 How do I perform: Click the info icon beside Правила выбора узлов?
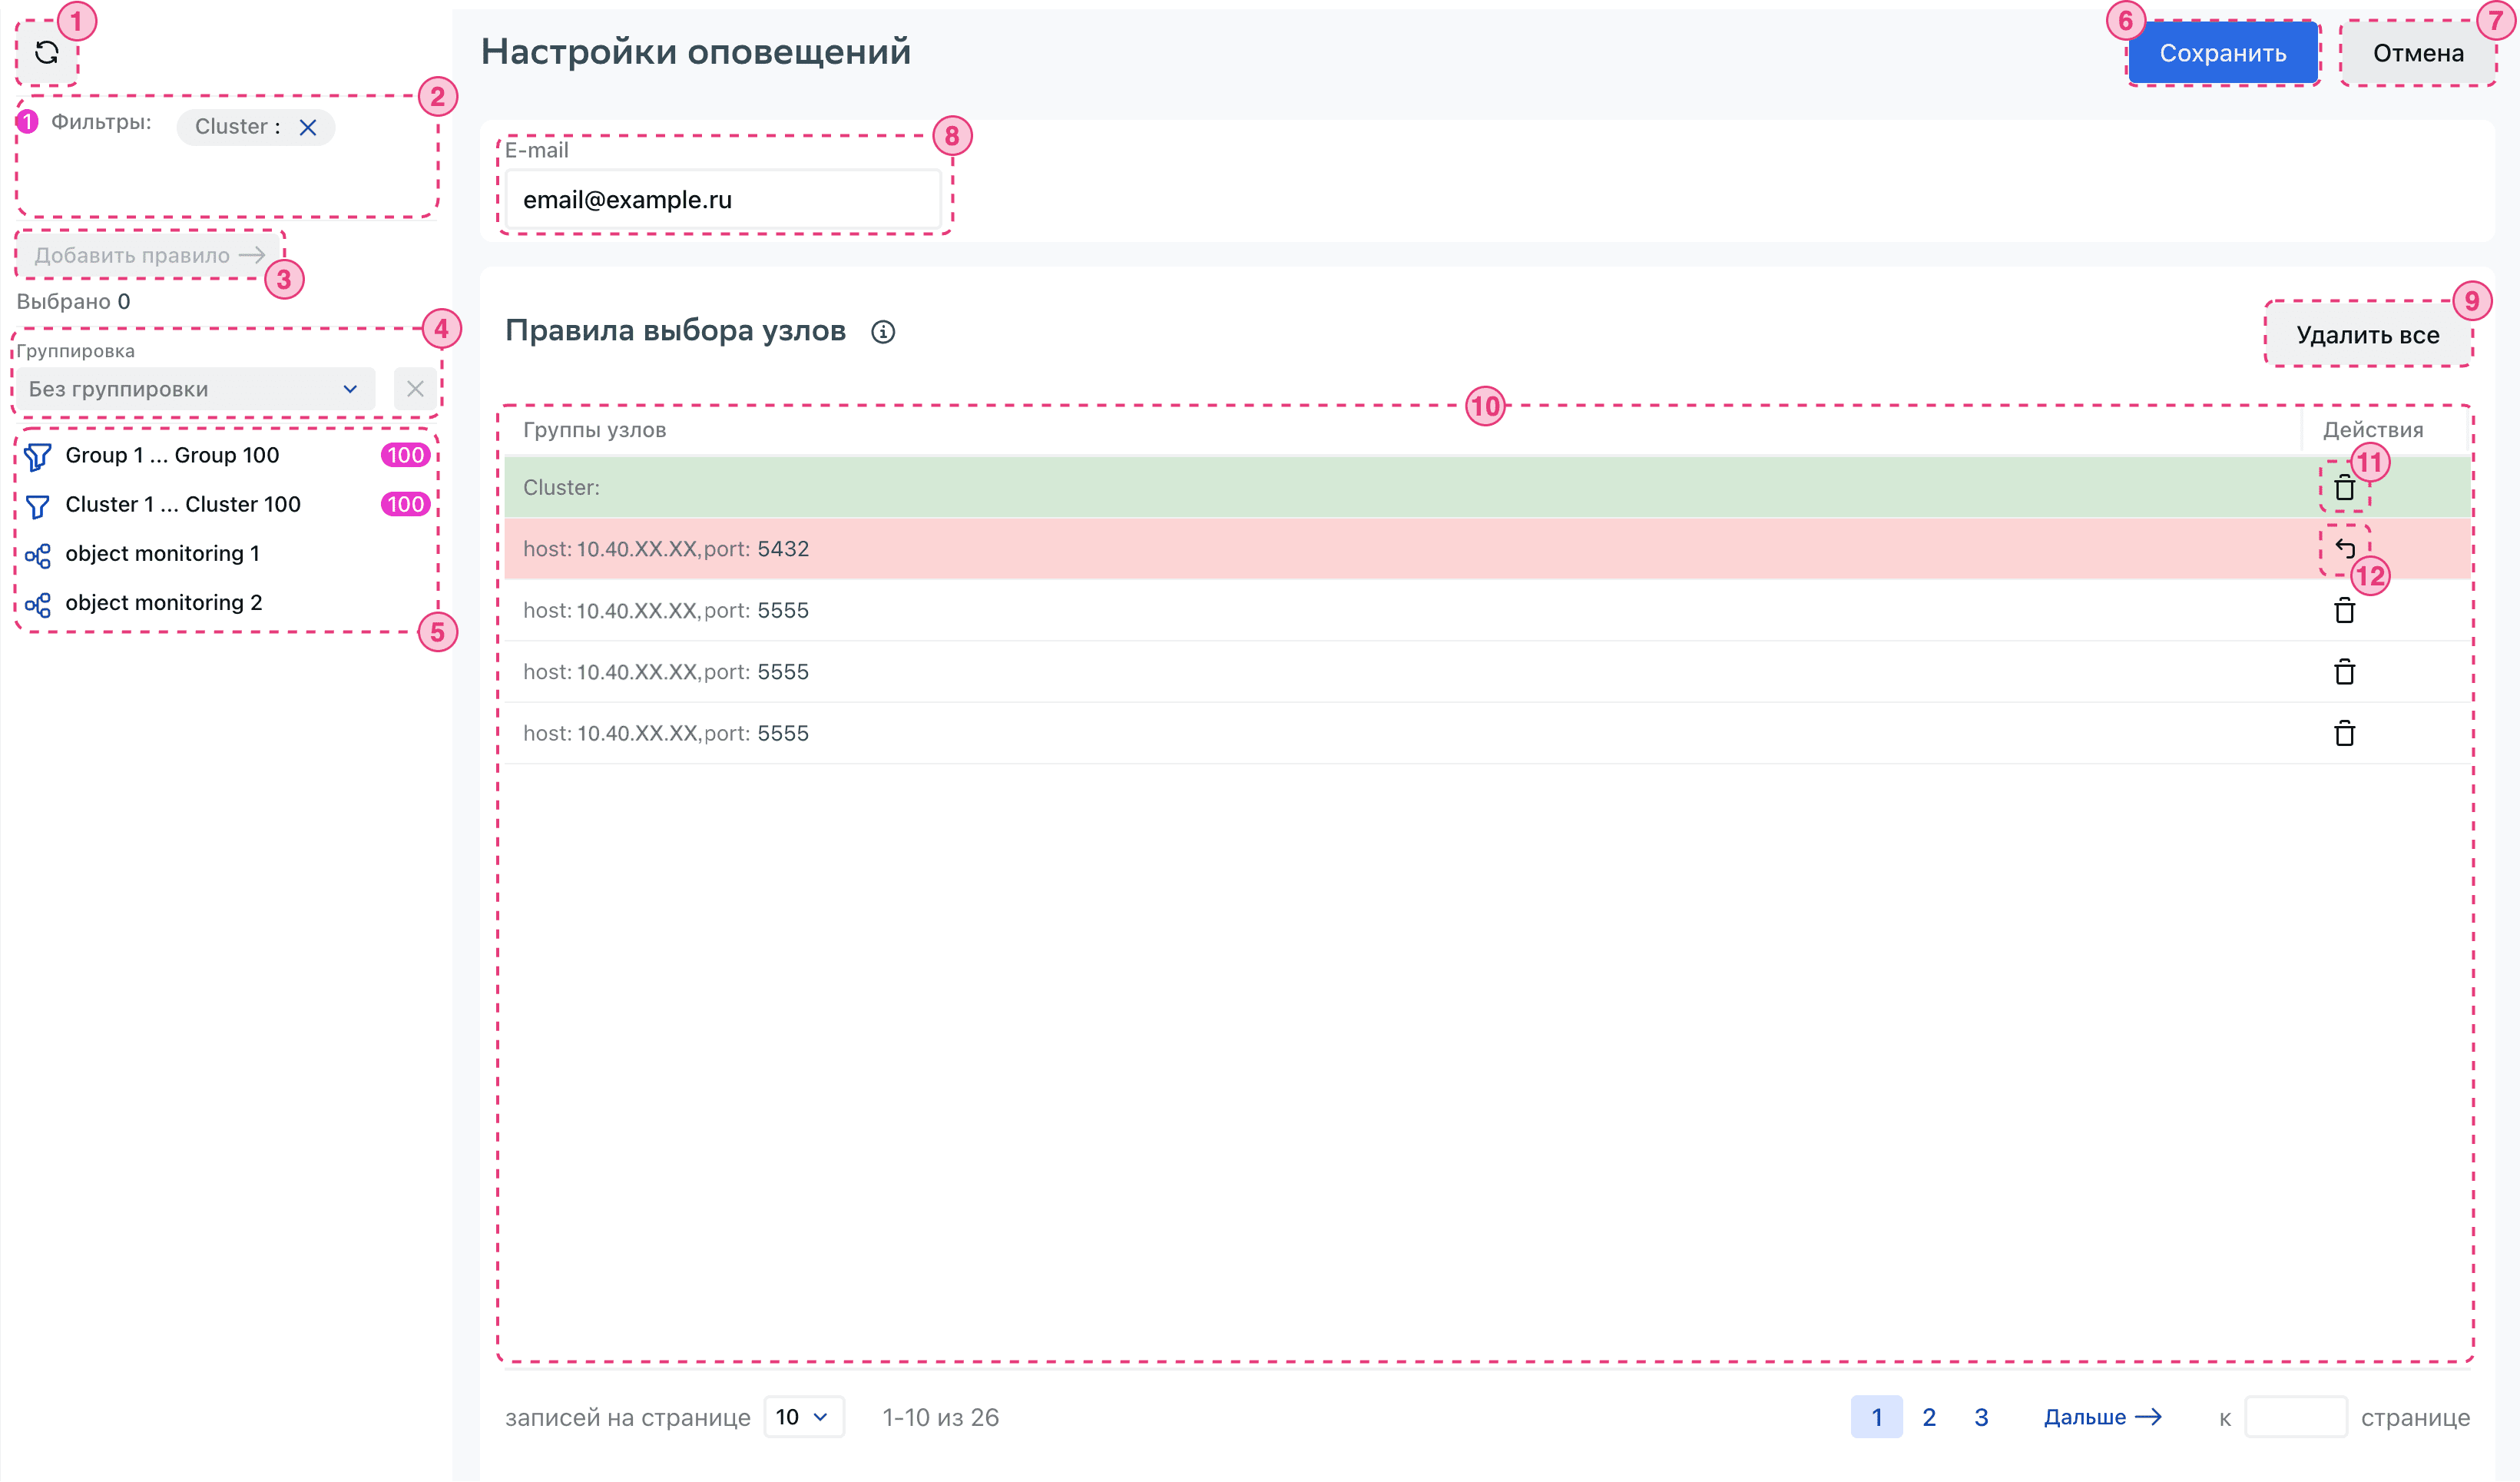coord(882,332)
